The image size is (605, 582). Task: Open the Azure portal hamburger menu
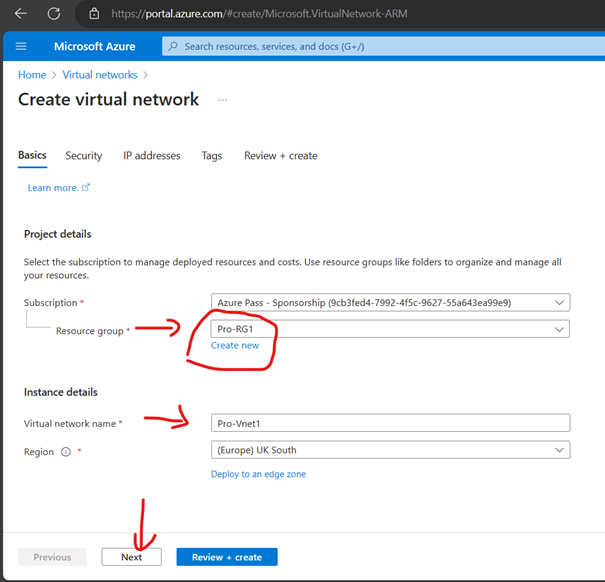point(21,46)
